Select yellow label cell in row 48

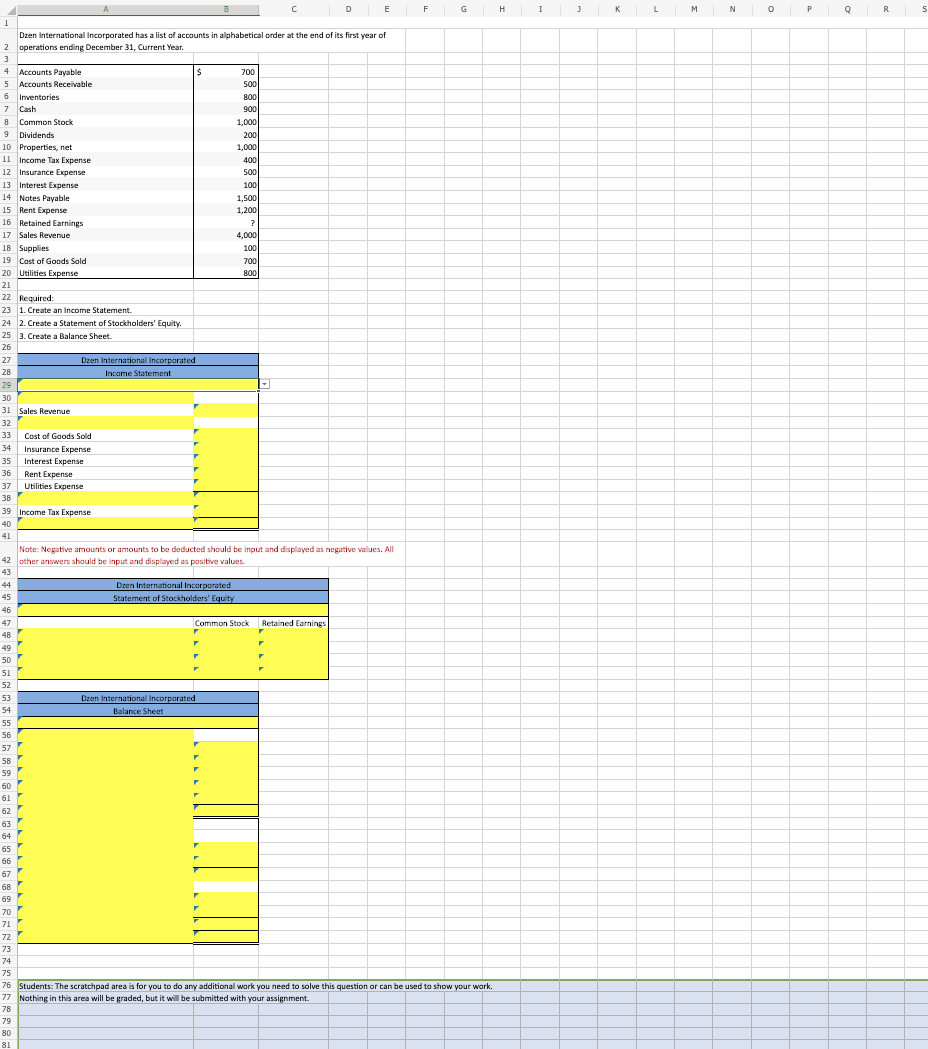coord(105,635)
